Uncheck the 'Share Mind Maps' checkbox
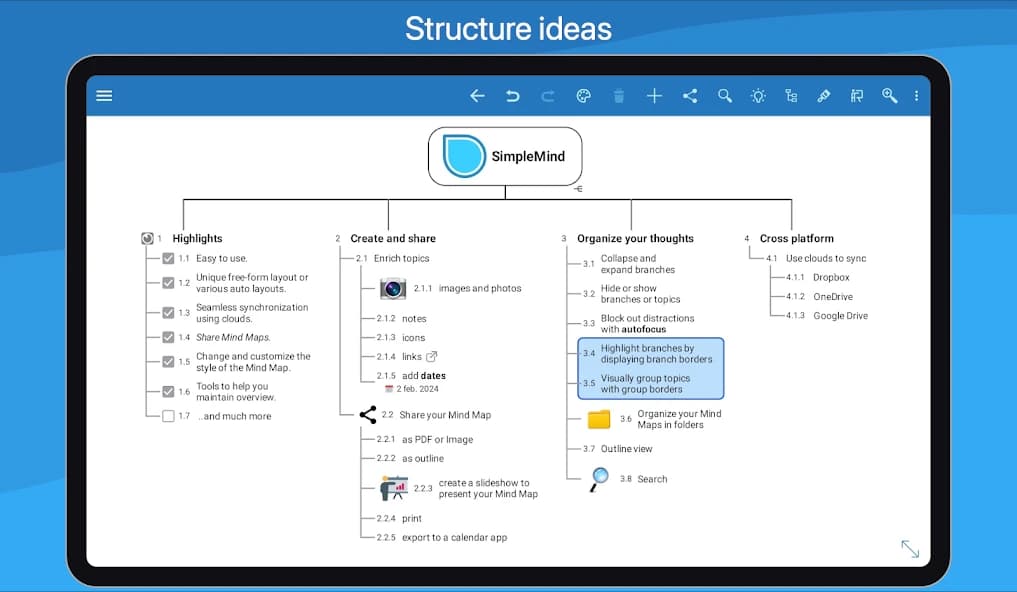Viewport: 1017px width, 592px height. click(167, 337)
